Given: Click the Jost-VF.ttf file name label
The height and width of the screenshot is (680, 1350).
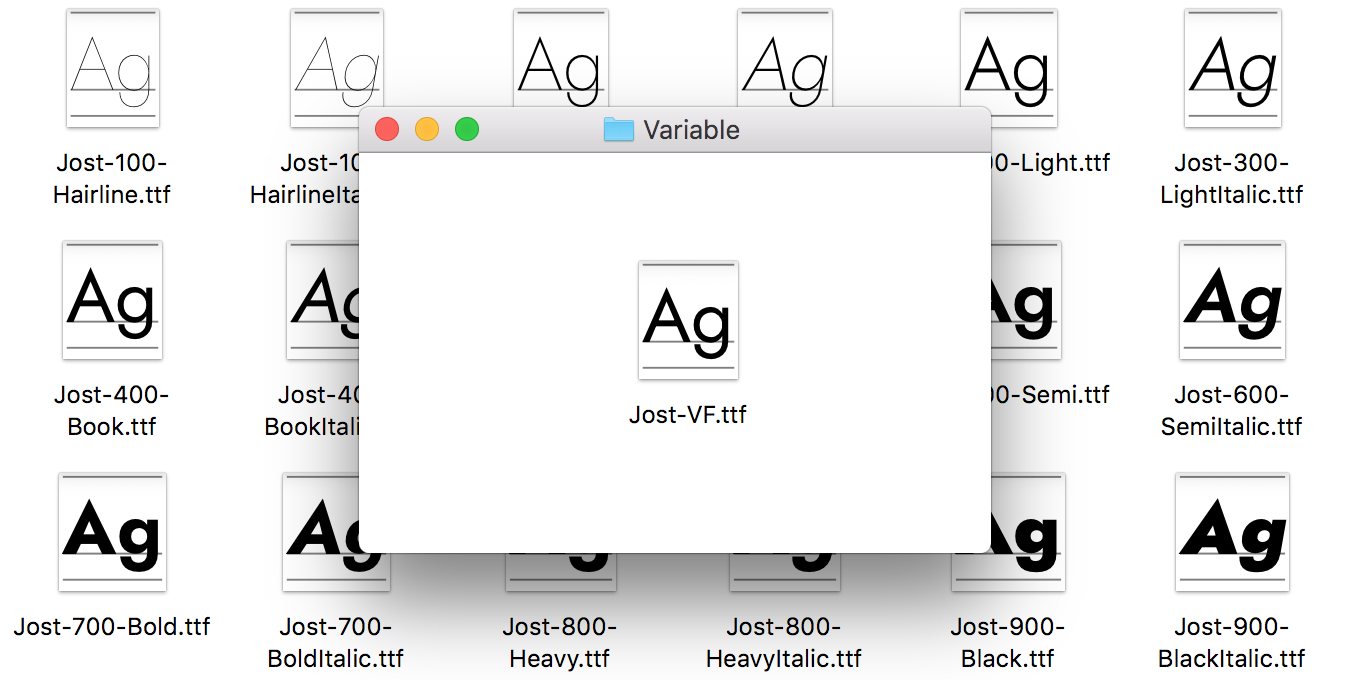Looking at the screenshot, I should coord(688,414).
